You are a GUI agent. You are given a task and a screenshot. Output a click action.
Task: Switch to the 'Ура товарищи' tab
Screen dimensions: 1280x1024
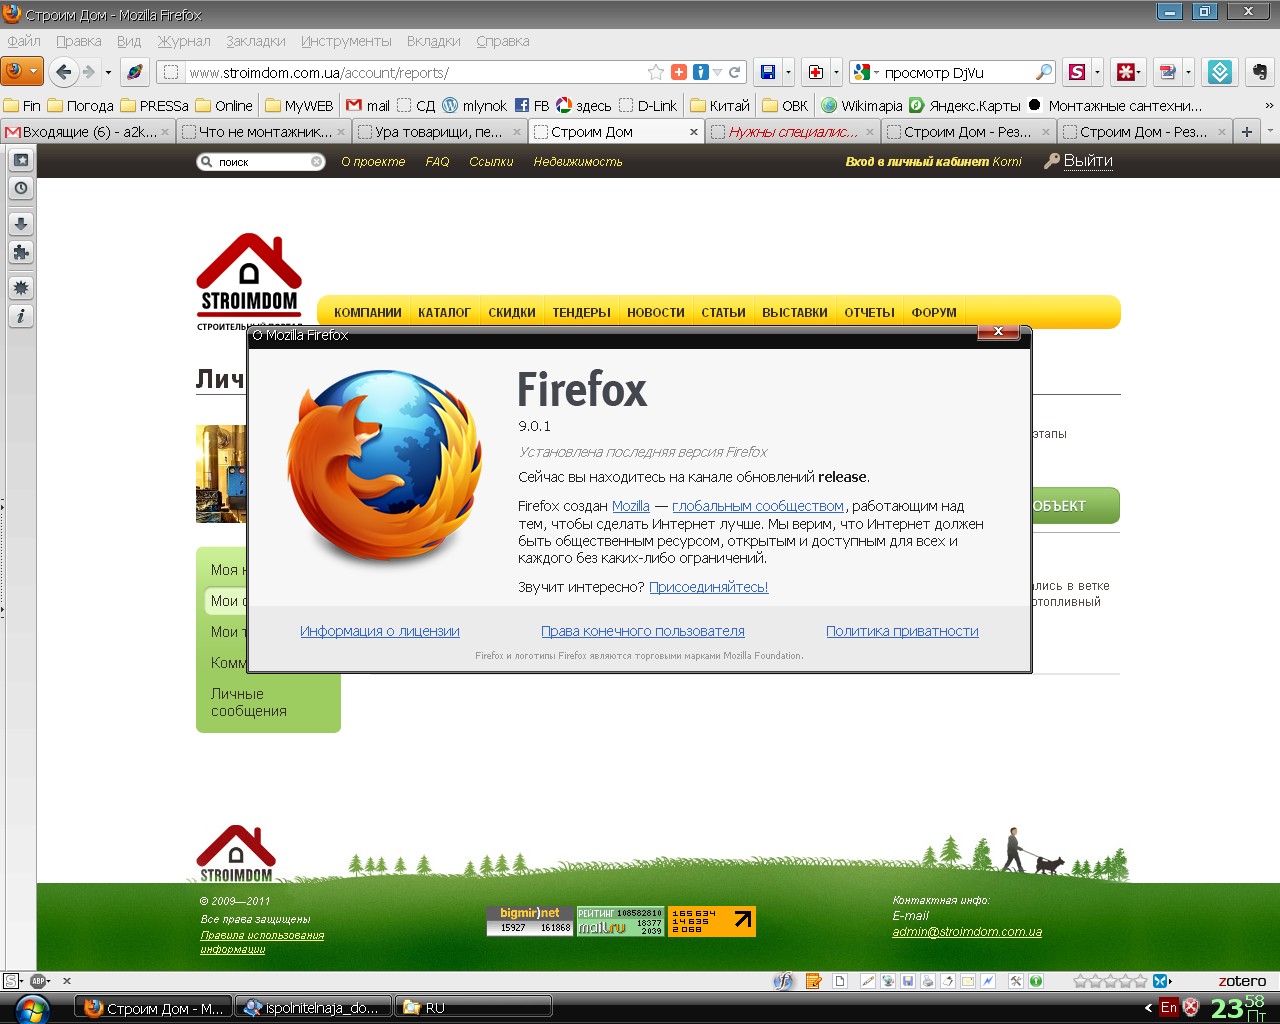440,131
